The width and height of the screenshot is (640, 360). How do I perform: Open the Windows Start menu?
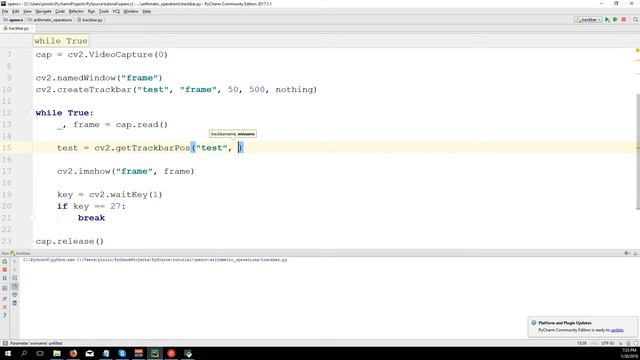pyautogui.click(x=8, y=353)
